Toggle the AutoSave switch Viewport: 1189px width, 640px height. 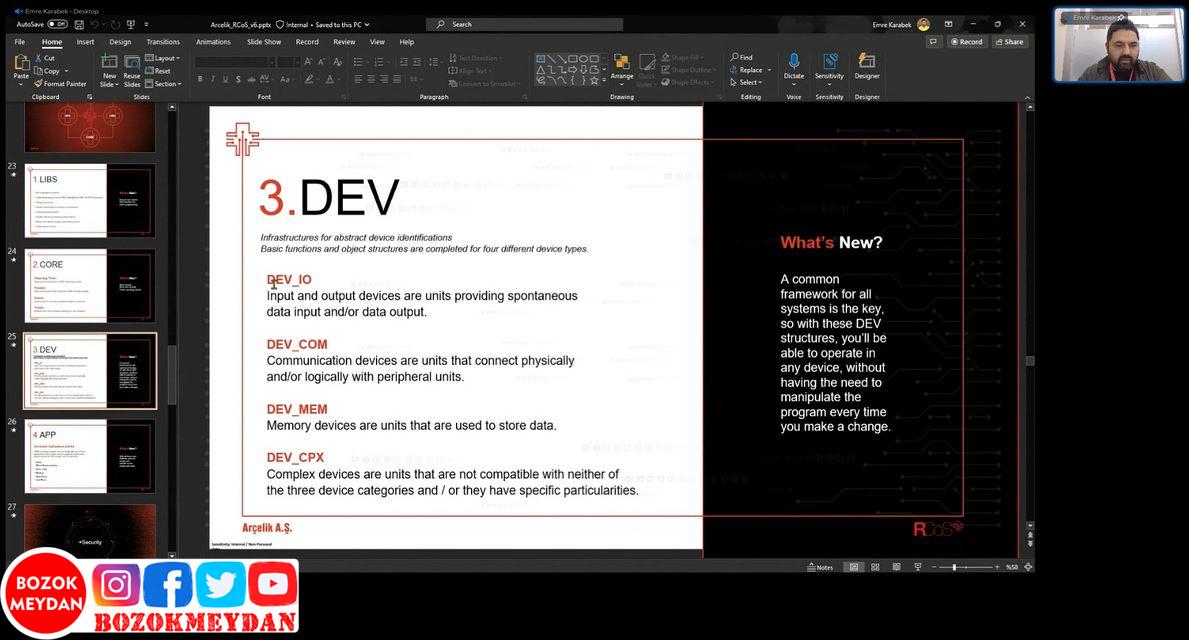point(57,24)
